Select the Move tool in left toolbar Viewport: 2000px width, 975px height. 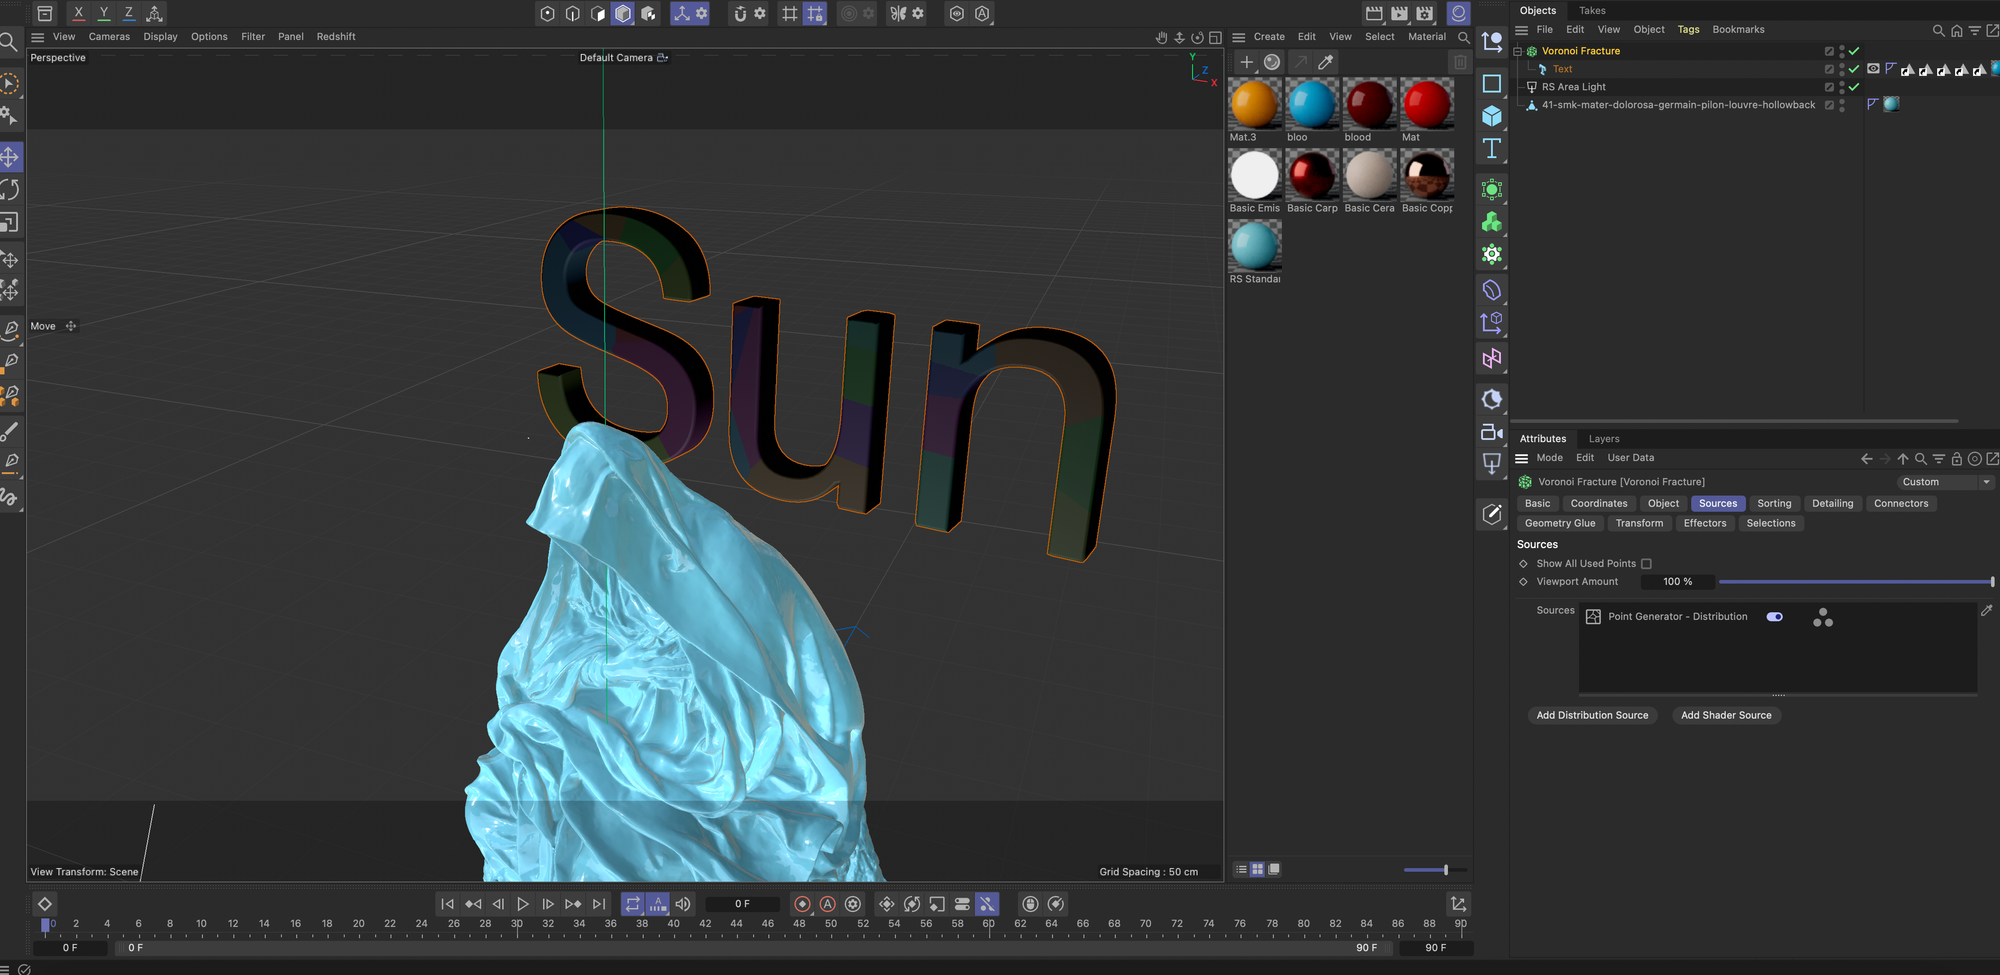(10, 157)
